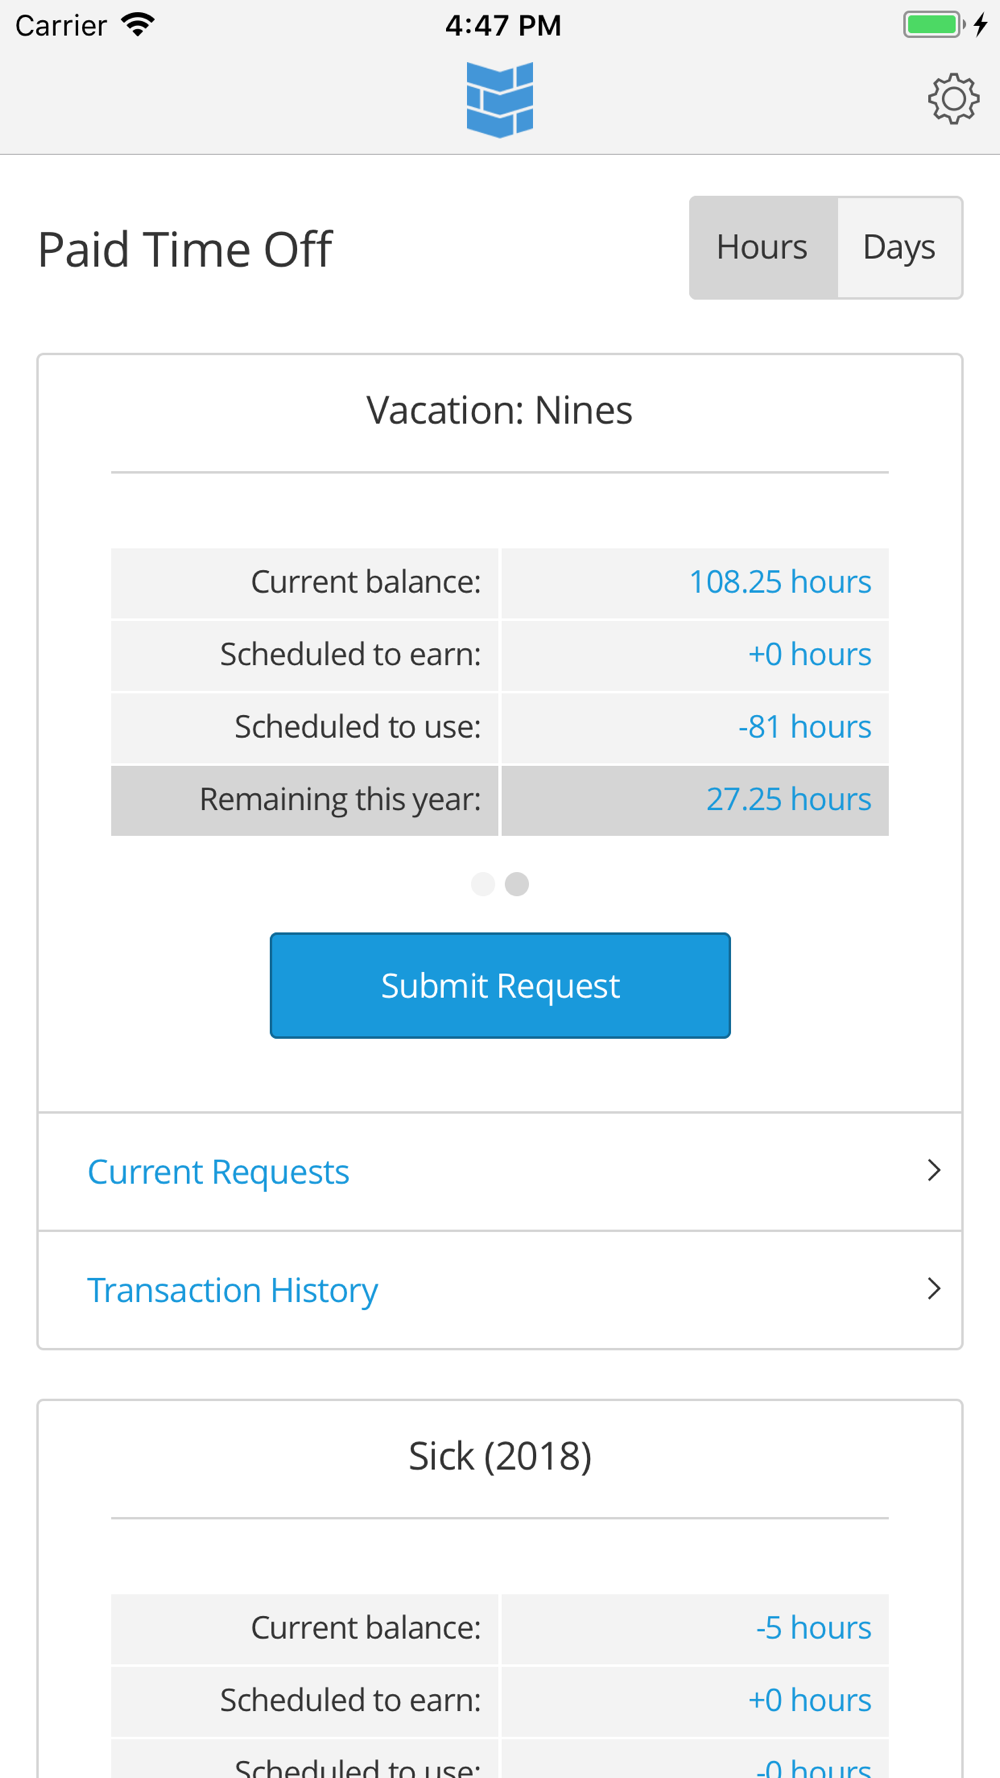Screen dimensions: 1000x1778
Task: Open the Transaction History link
Action: (232, 1290)
